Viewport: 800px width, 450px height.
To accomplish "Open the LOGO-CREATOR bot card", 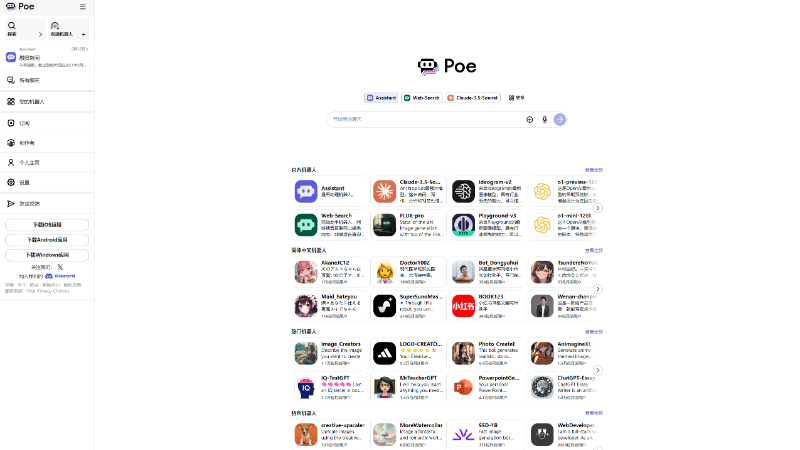I will coord(408,354).
